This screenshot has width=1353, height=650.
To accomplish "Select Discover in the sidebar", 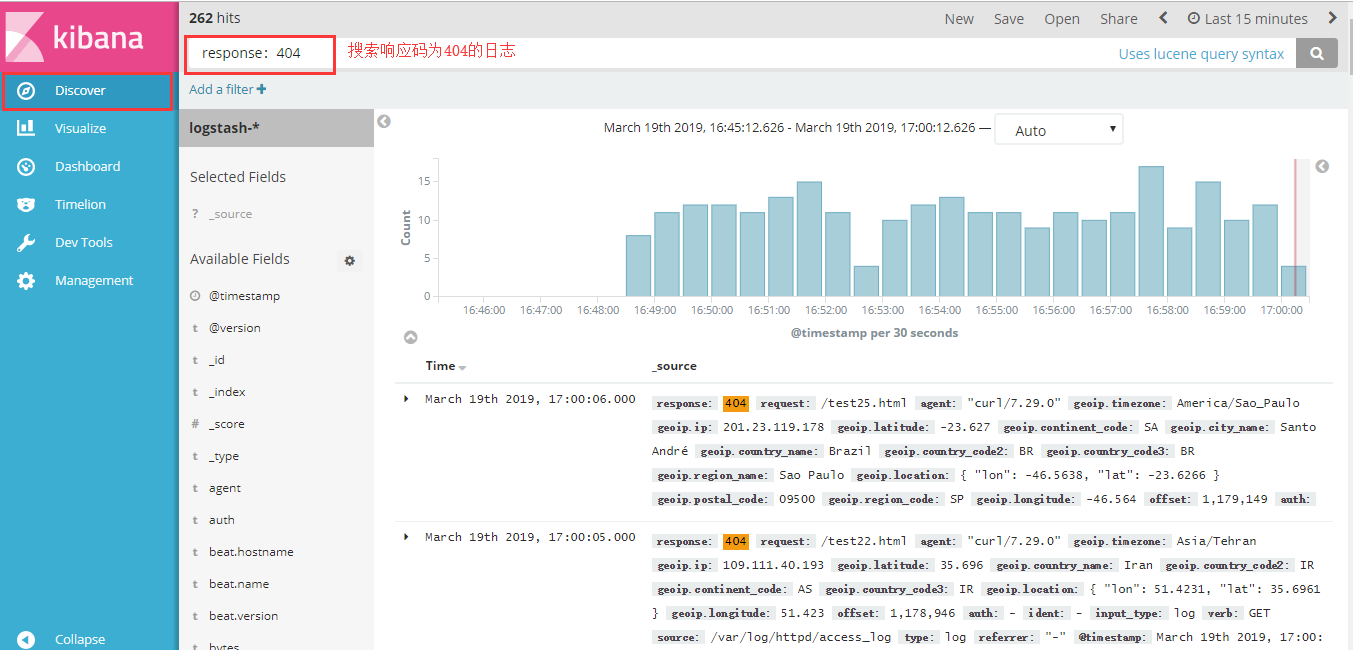I will pyautogui.click(x=80, y=90).
